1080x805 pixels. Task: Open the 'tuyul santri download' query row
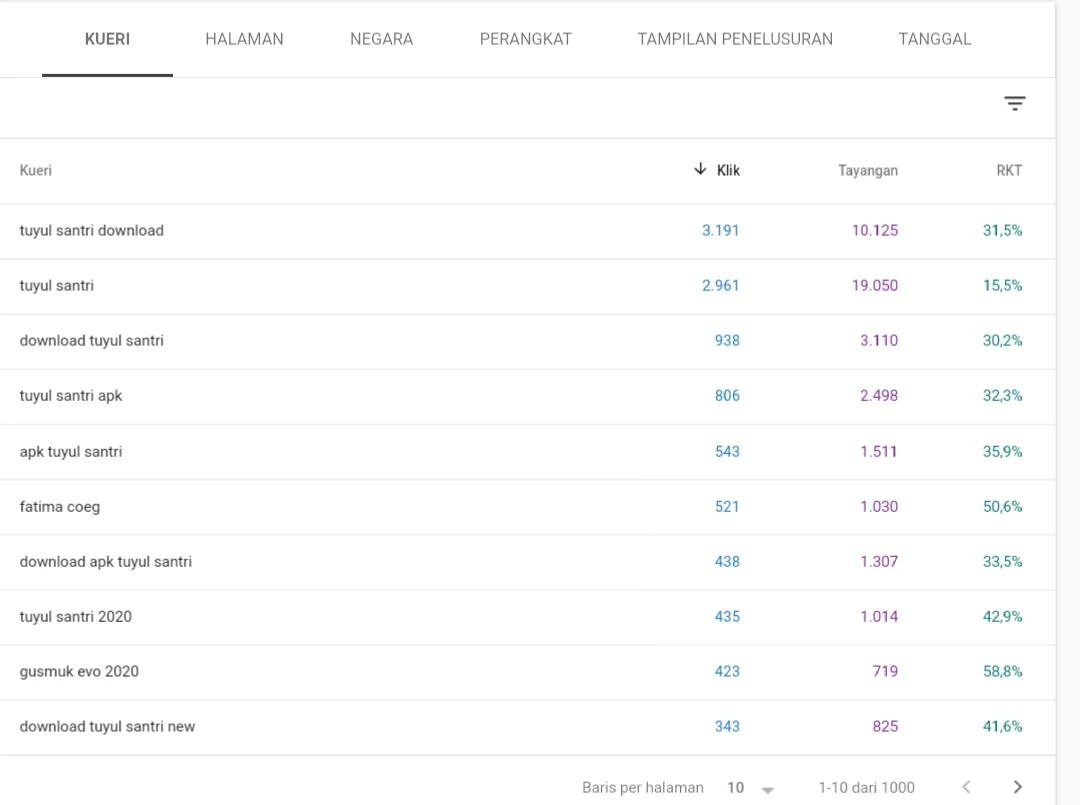(528, 231)
